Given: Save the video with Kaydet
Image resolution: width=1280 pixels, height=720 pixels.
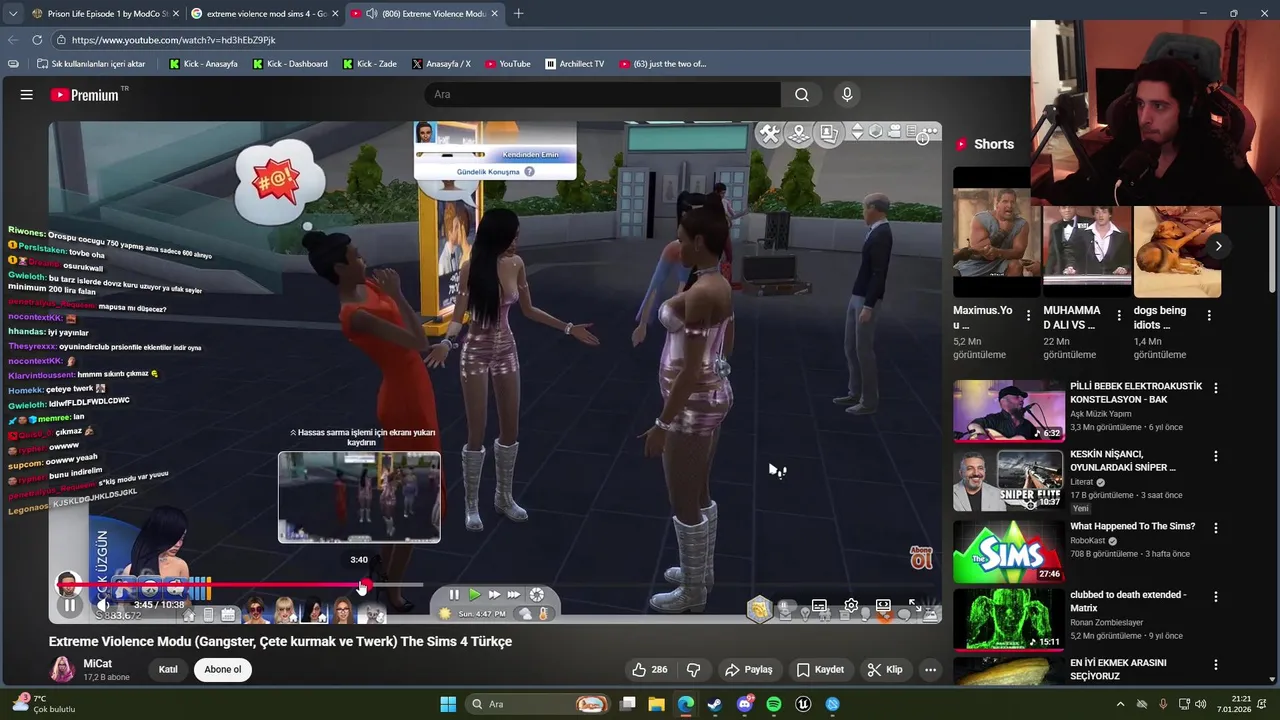Looking at the screenshot, I should pos(820,670).
